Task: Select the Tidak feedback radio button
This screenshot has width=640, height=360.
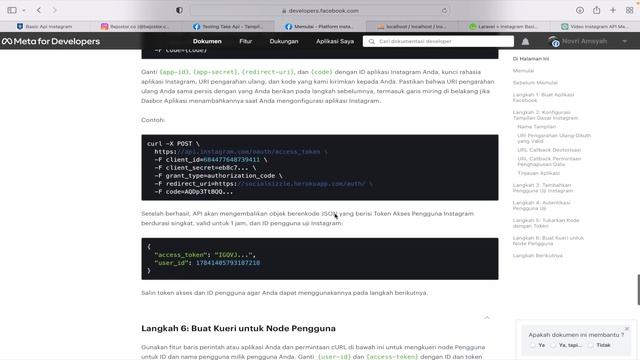Action: (591, 345)
